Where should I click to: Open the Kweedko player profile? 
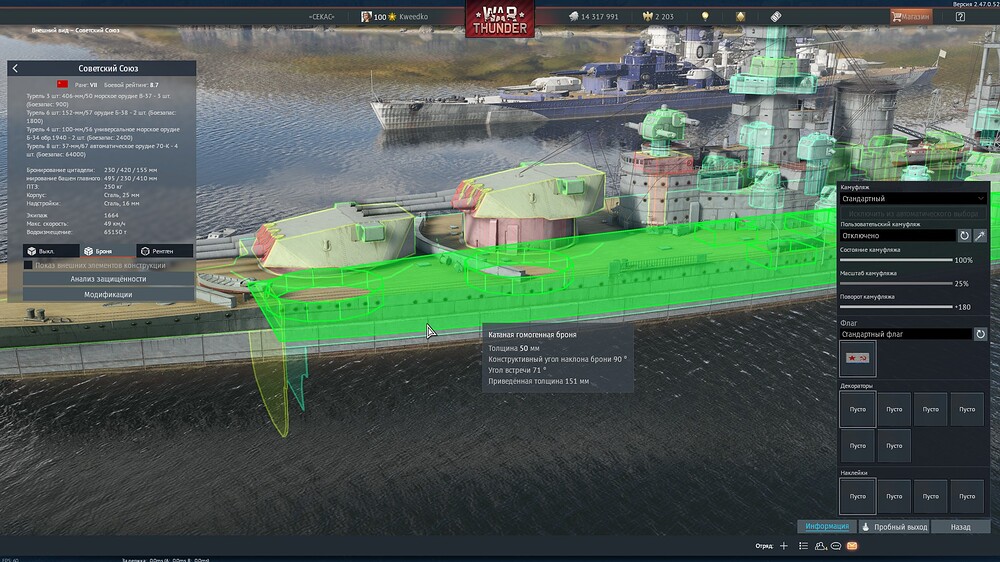413,17
